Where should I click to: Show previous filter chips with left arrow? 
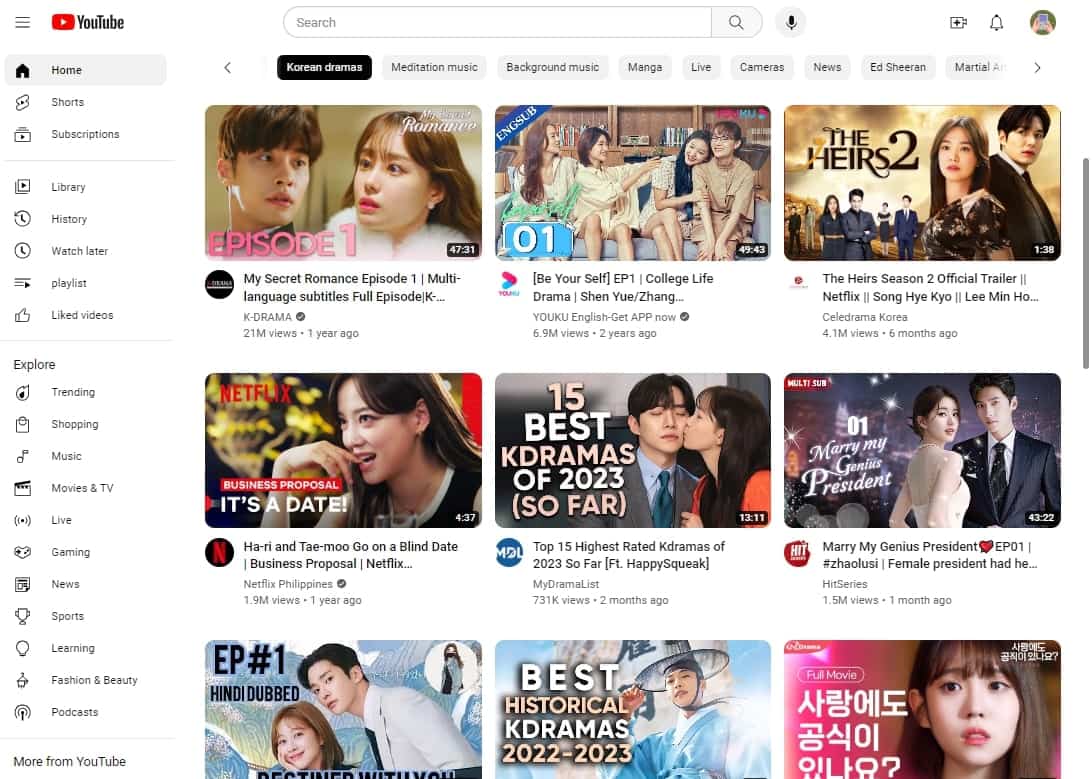(x=228, y=68)
